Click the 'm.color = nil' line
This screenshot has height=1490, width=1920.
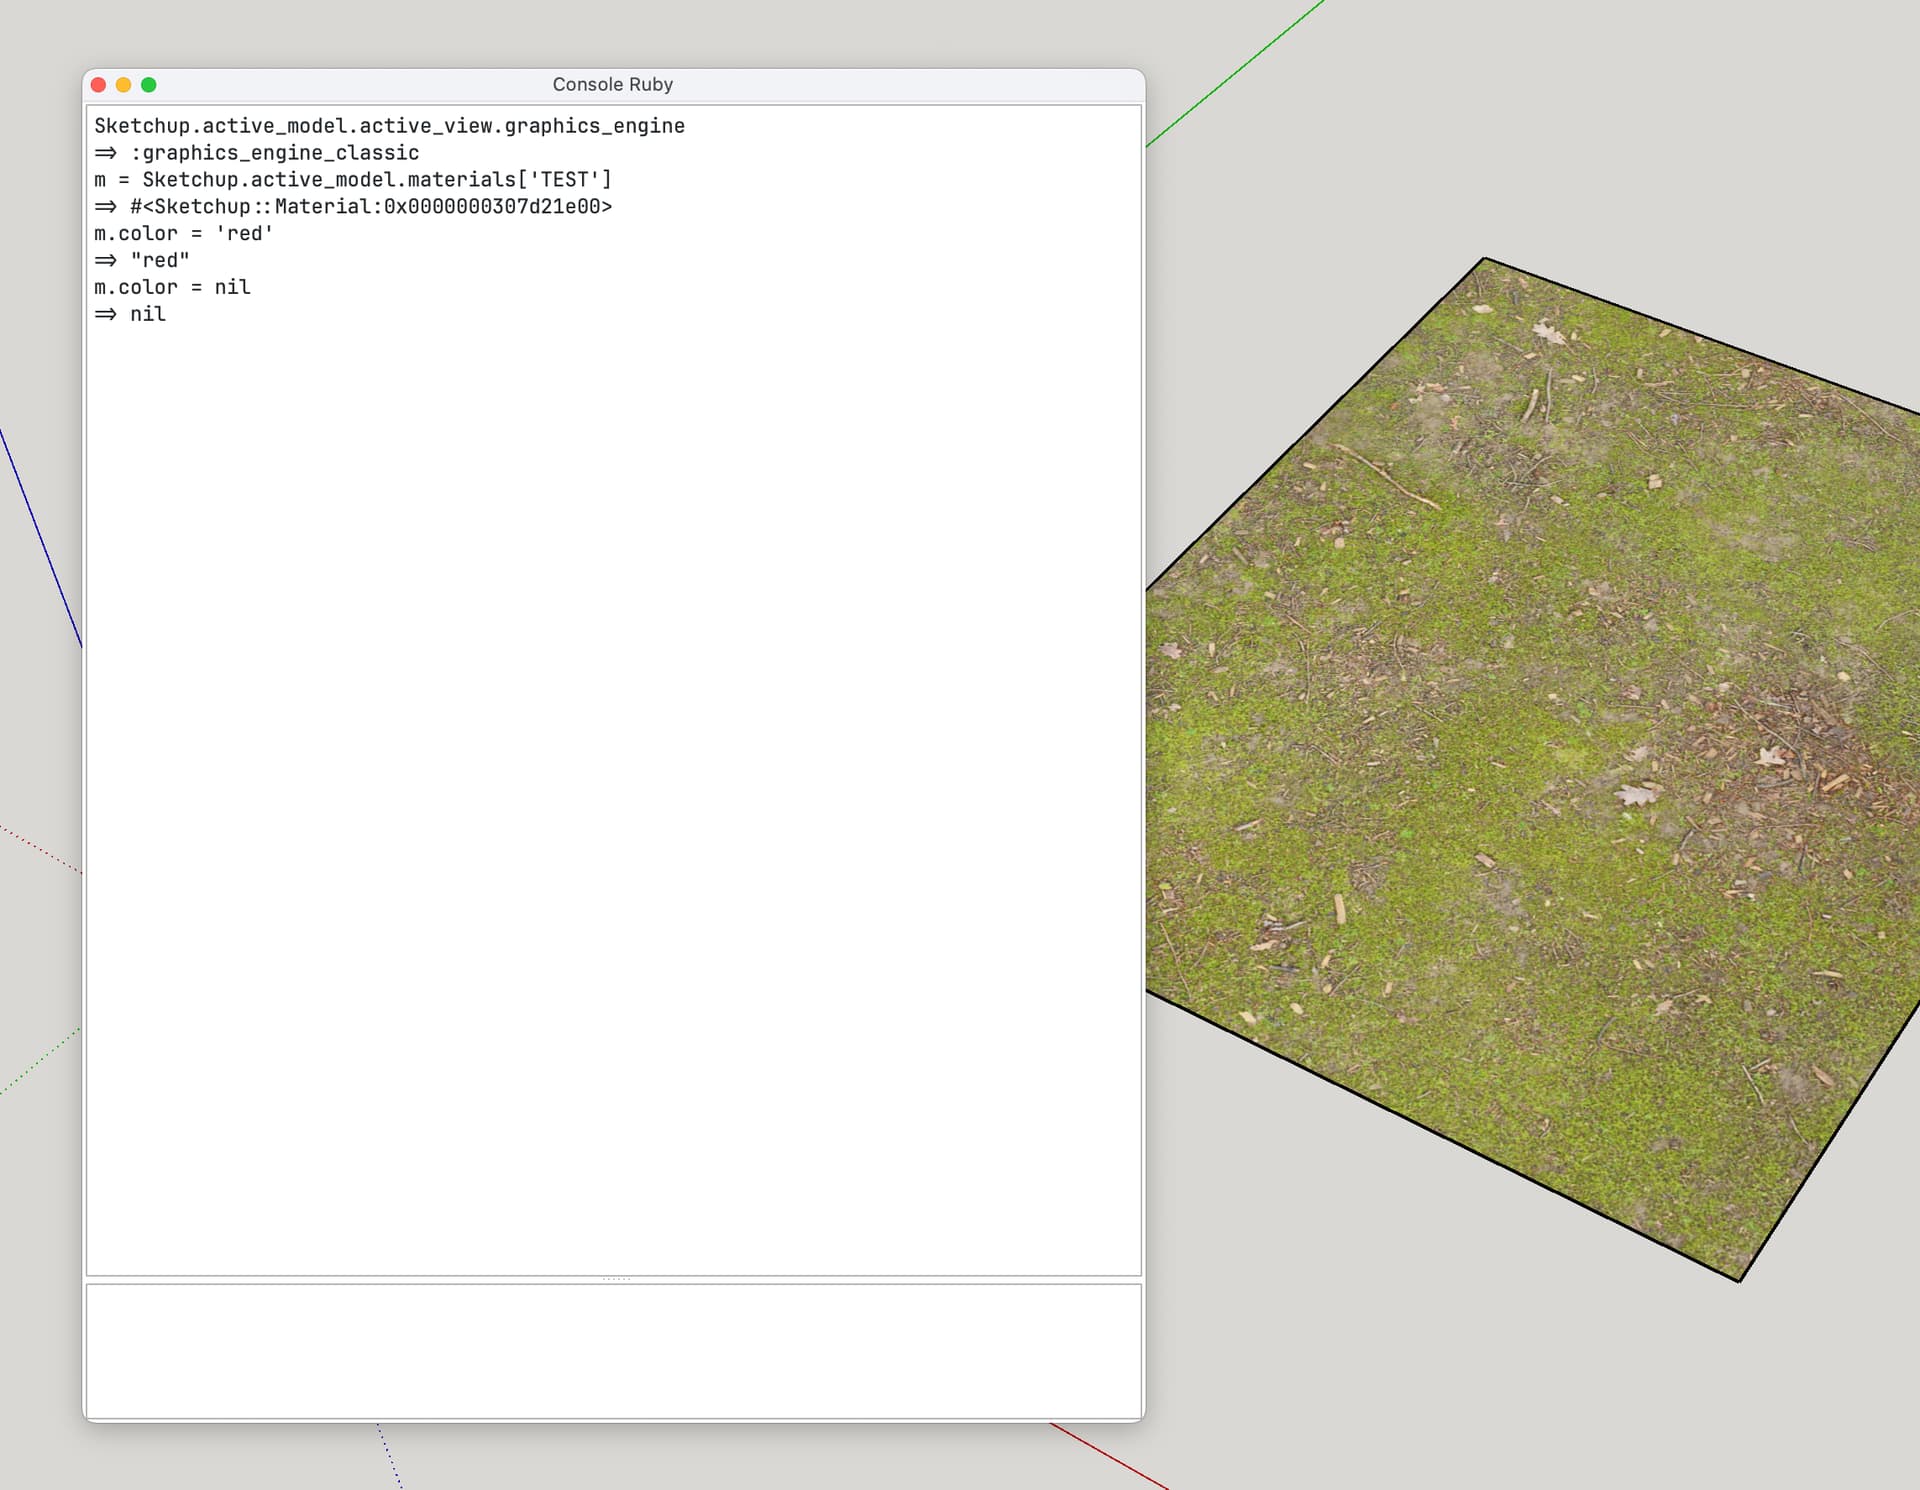[x=172, y=288]
